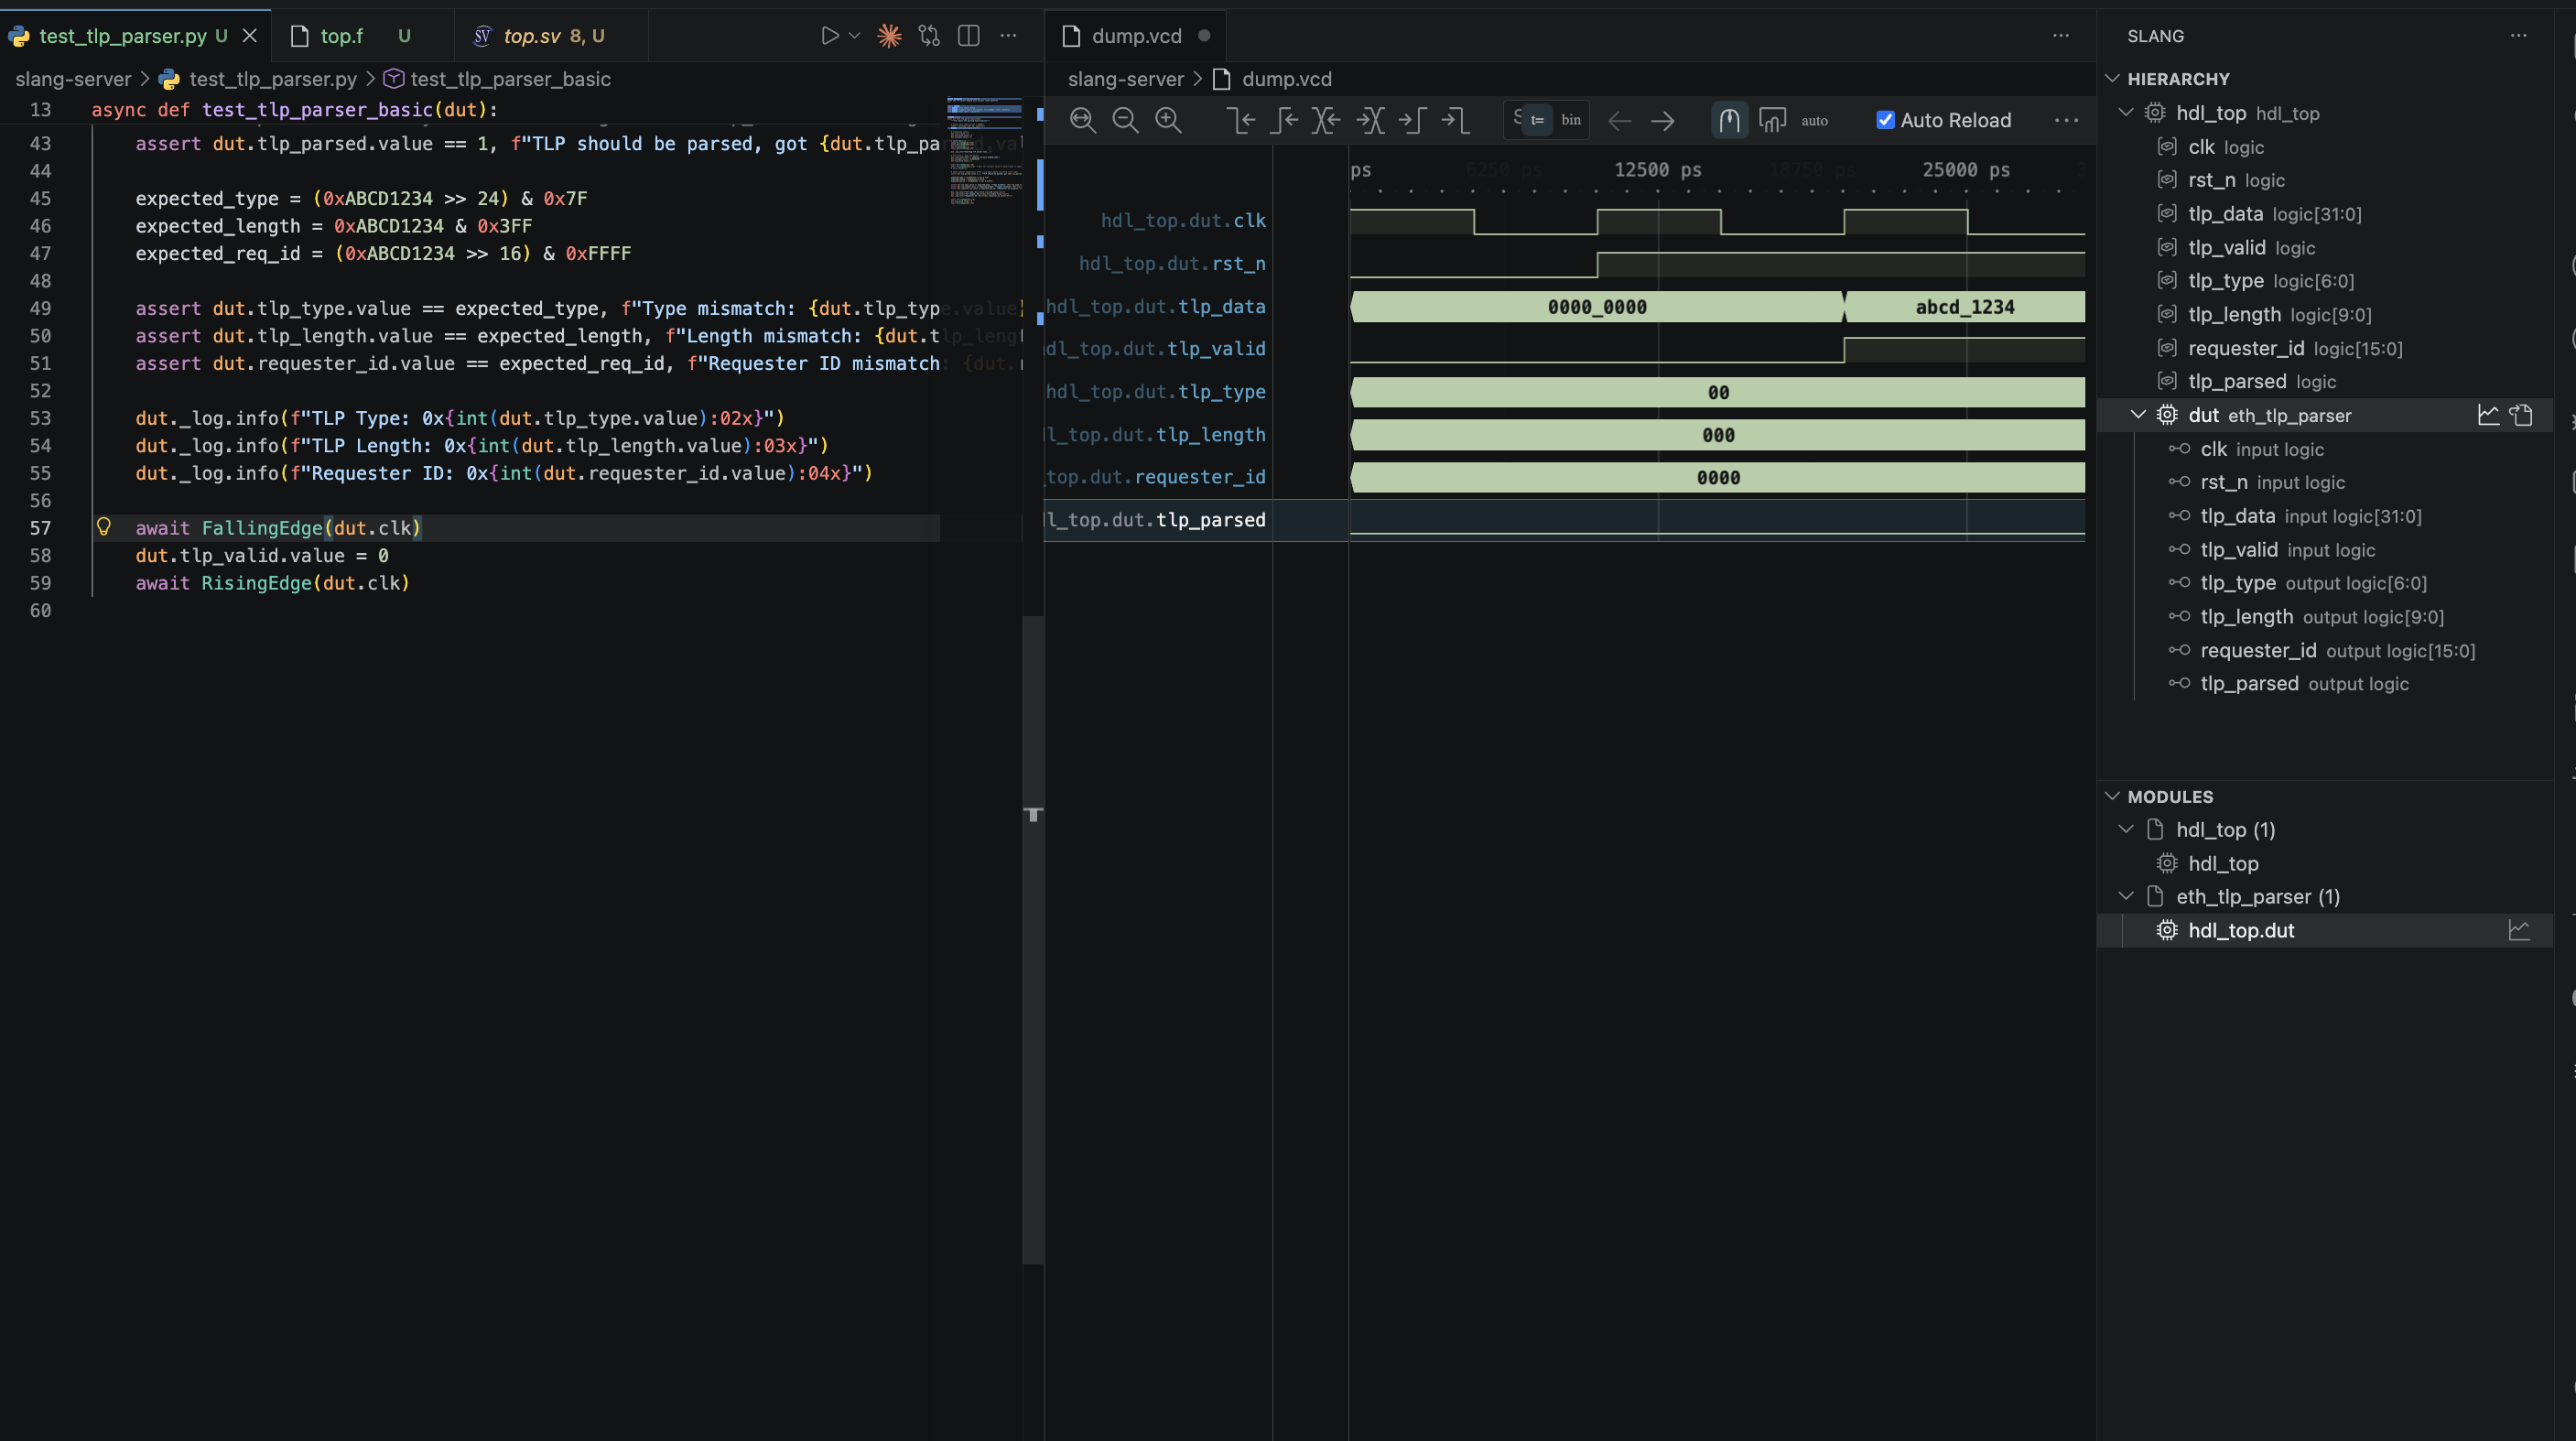The height and width of the screenshot is (1441, 2576).
Task: Click the zoom-to-fit magnifier in waveform toolbar
Action: pos(1082,120)
